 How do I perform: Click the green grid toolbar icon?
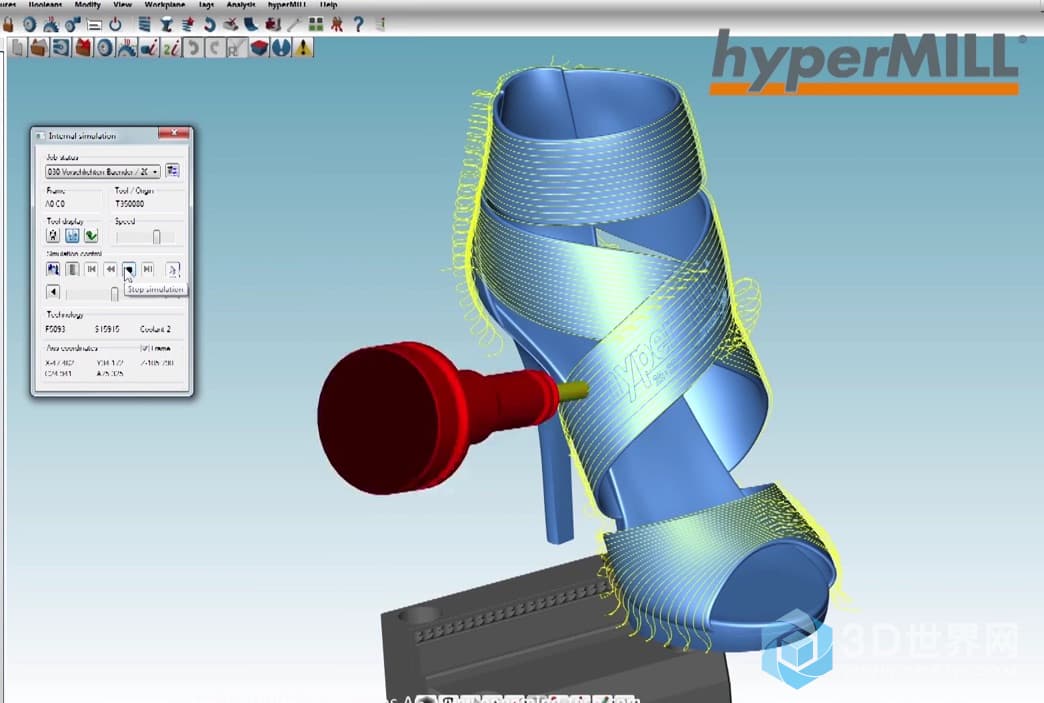coord(316,24)
